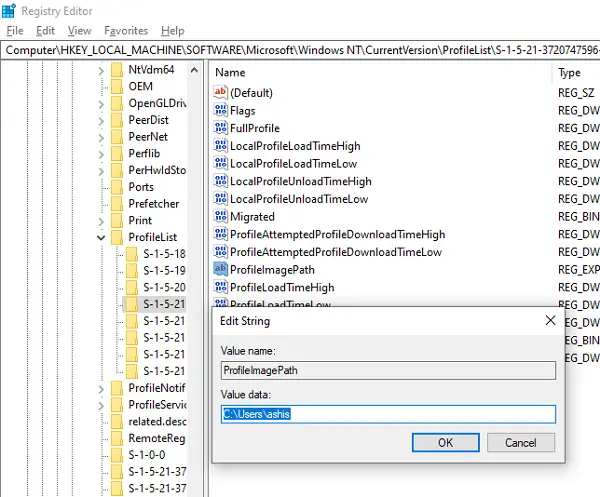The image size is (600, 497).
Task: Open the File menu
Action: pos(15,31)
